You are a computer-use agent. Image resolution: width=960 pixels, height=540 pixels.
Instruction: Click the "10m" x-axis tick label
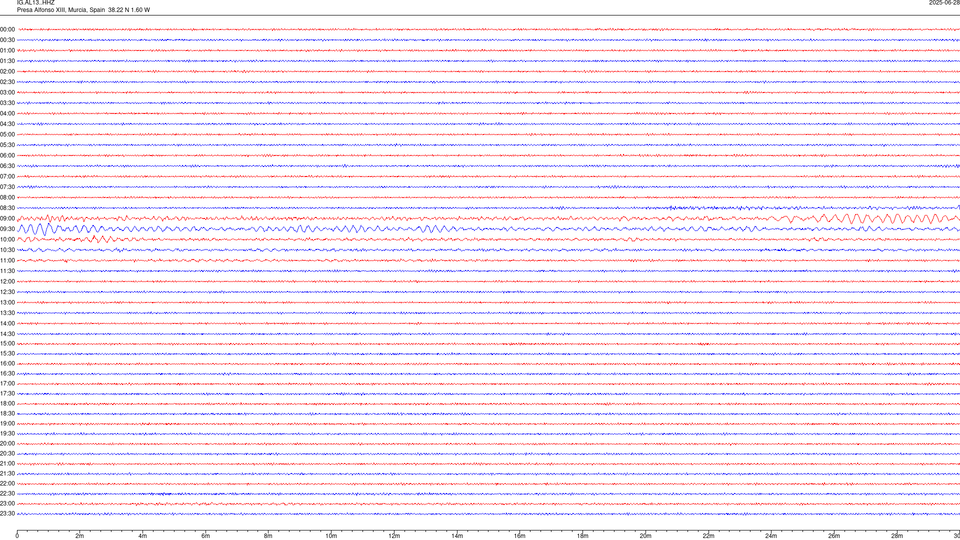pos(331,536)
